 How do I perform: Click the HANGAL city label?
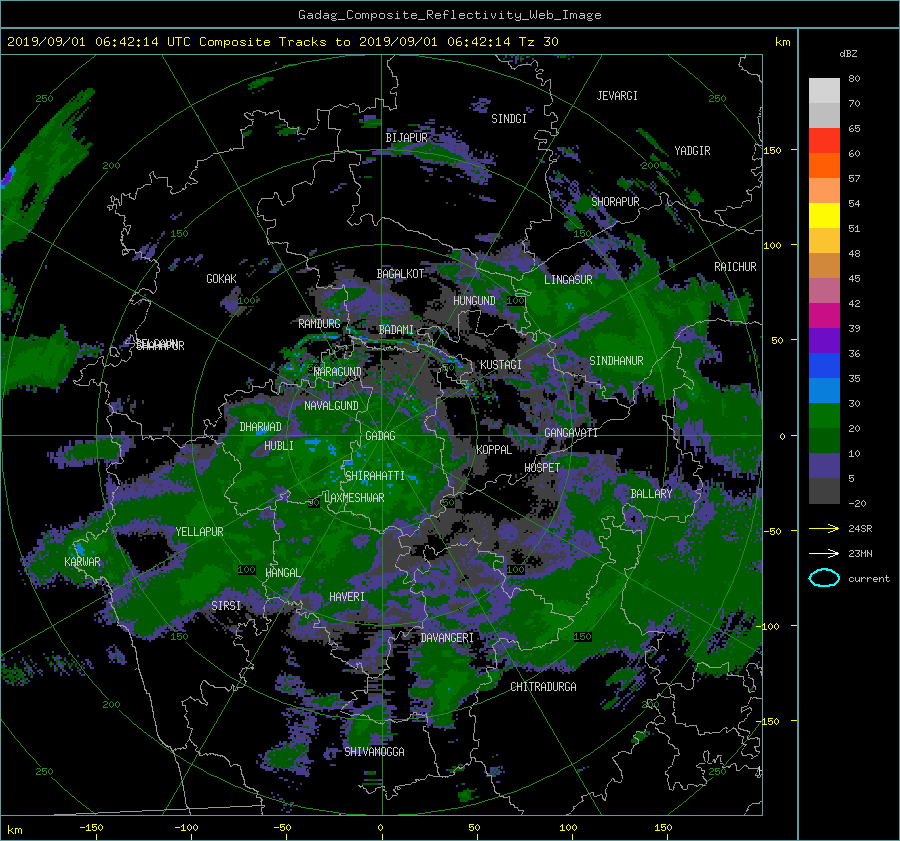283,573
